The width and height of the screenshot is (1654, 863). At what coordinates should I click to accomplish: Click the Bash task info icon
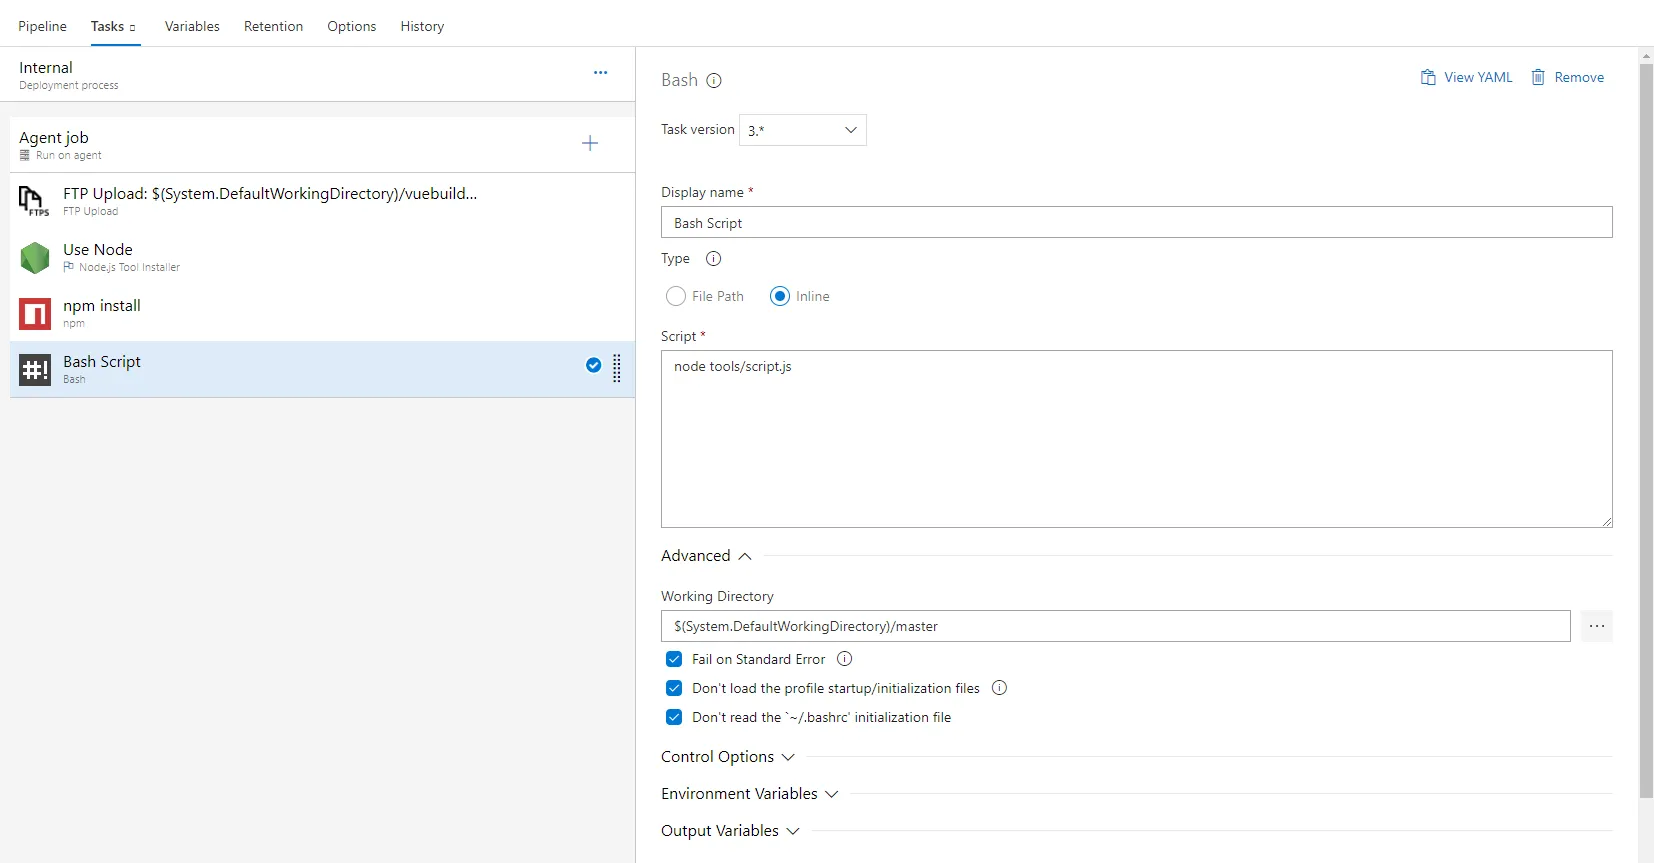[x=714, y=81]
